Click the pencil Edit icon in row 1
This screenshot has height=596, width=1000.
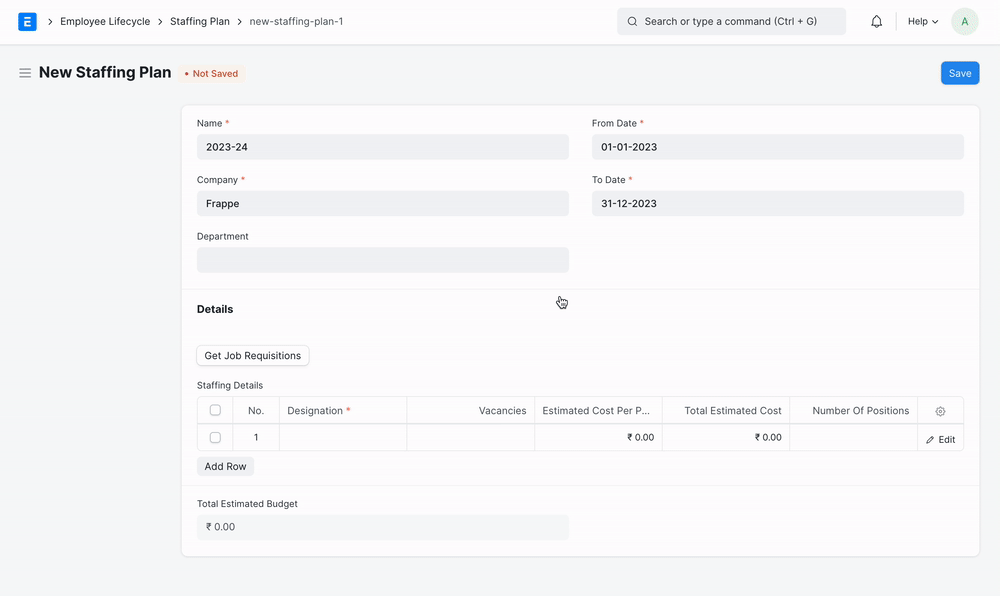(931, 440)
